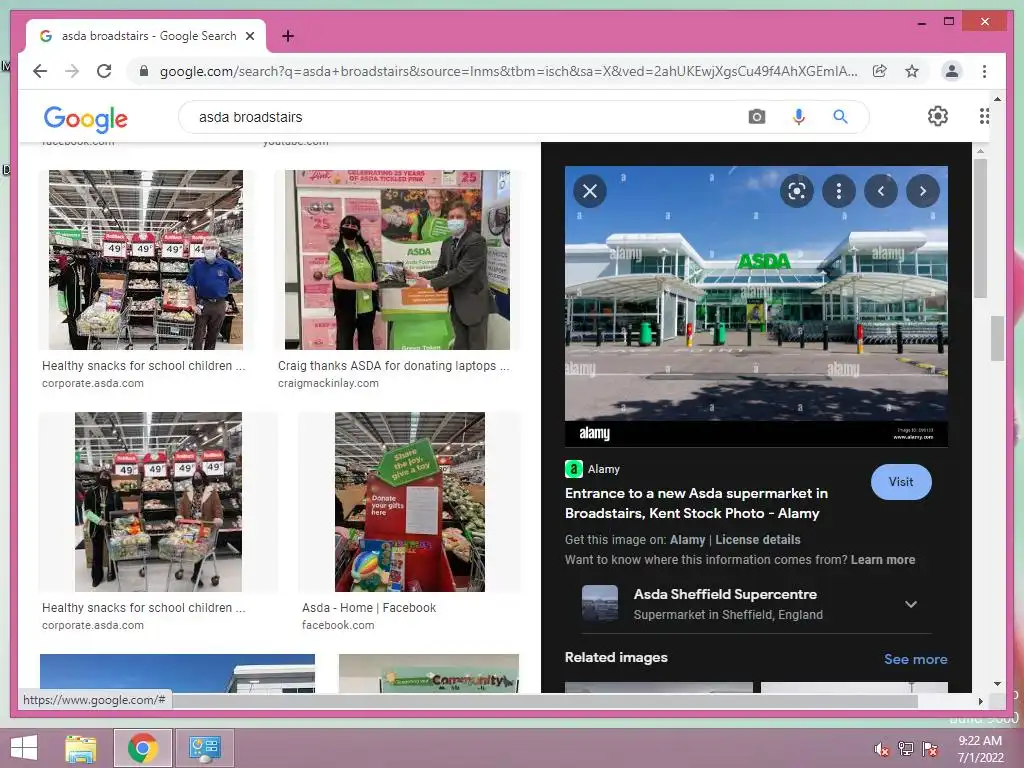Screen dimensions: 1024x768
Task: Click the browser forward arrow
Action: [x=72, y=71]
